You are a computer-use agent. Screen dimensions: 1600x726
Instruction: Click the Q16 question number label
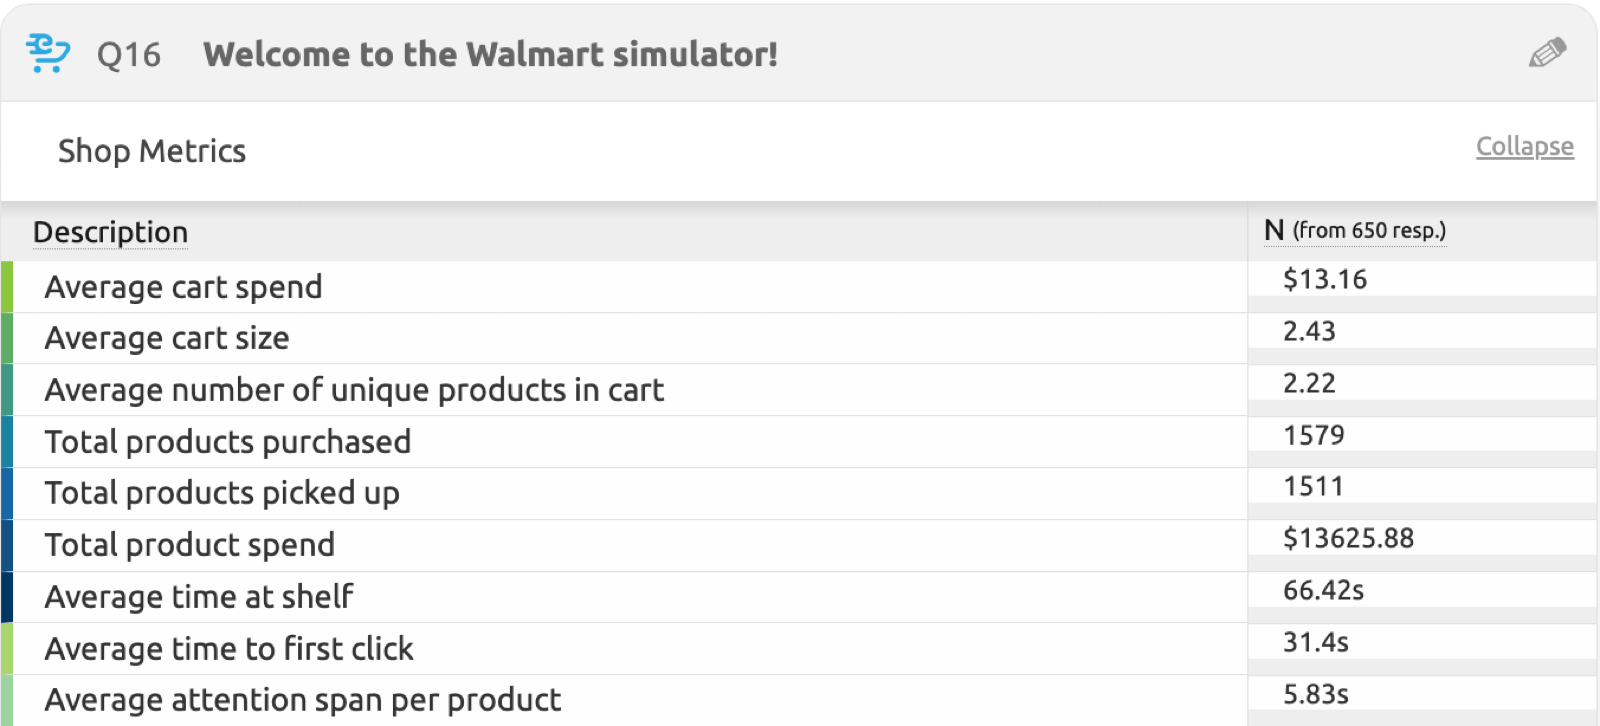tap(128, 55)
